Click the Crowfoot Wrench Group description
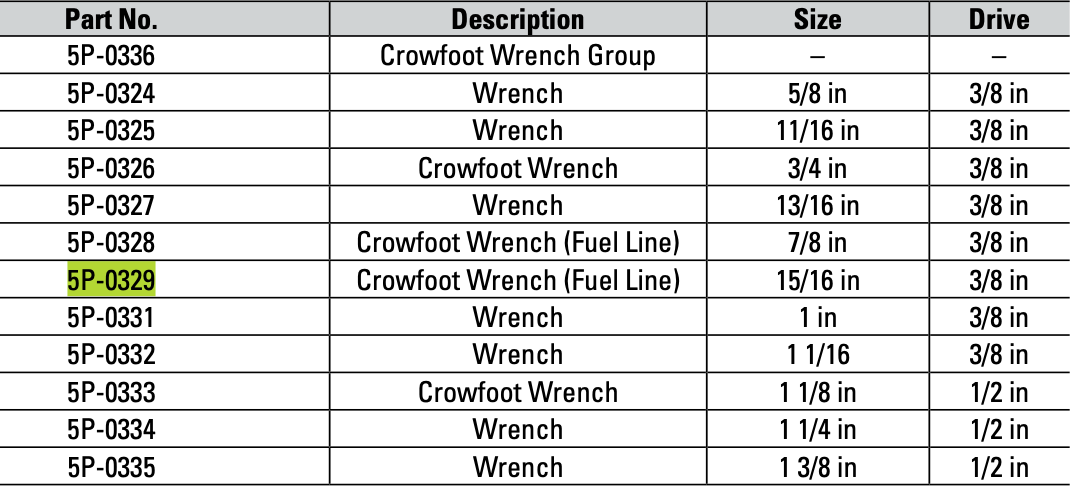Screen dimensions: 1086x486 point(517,56)
